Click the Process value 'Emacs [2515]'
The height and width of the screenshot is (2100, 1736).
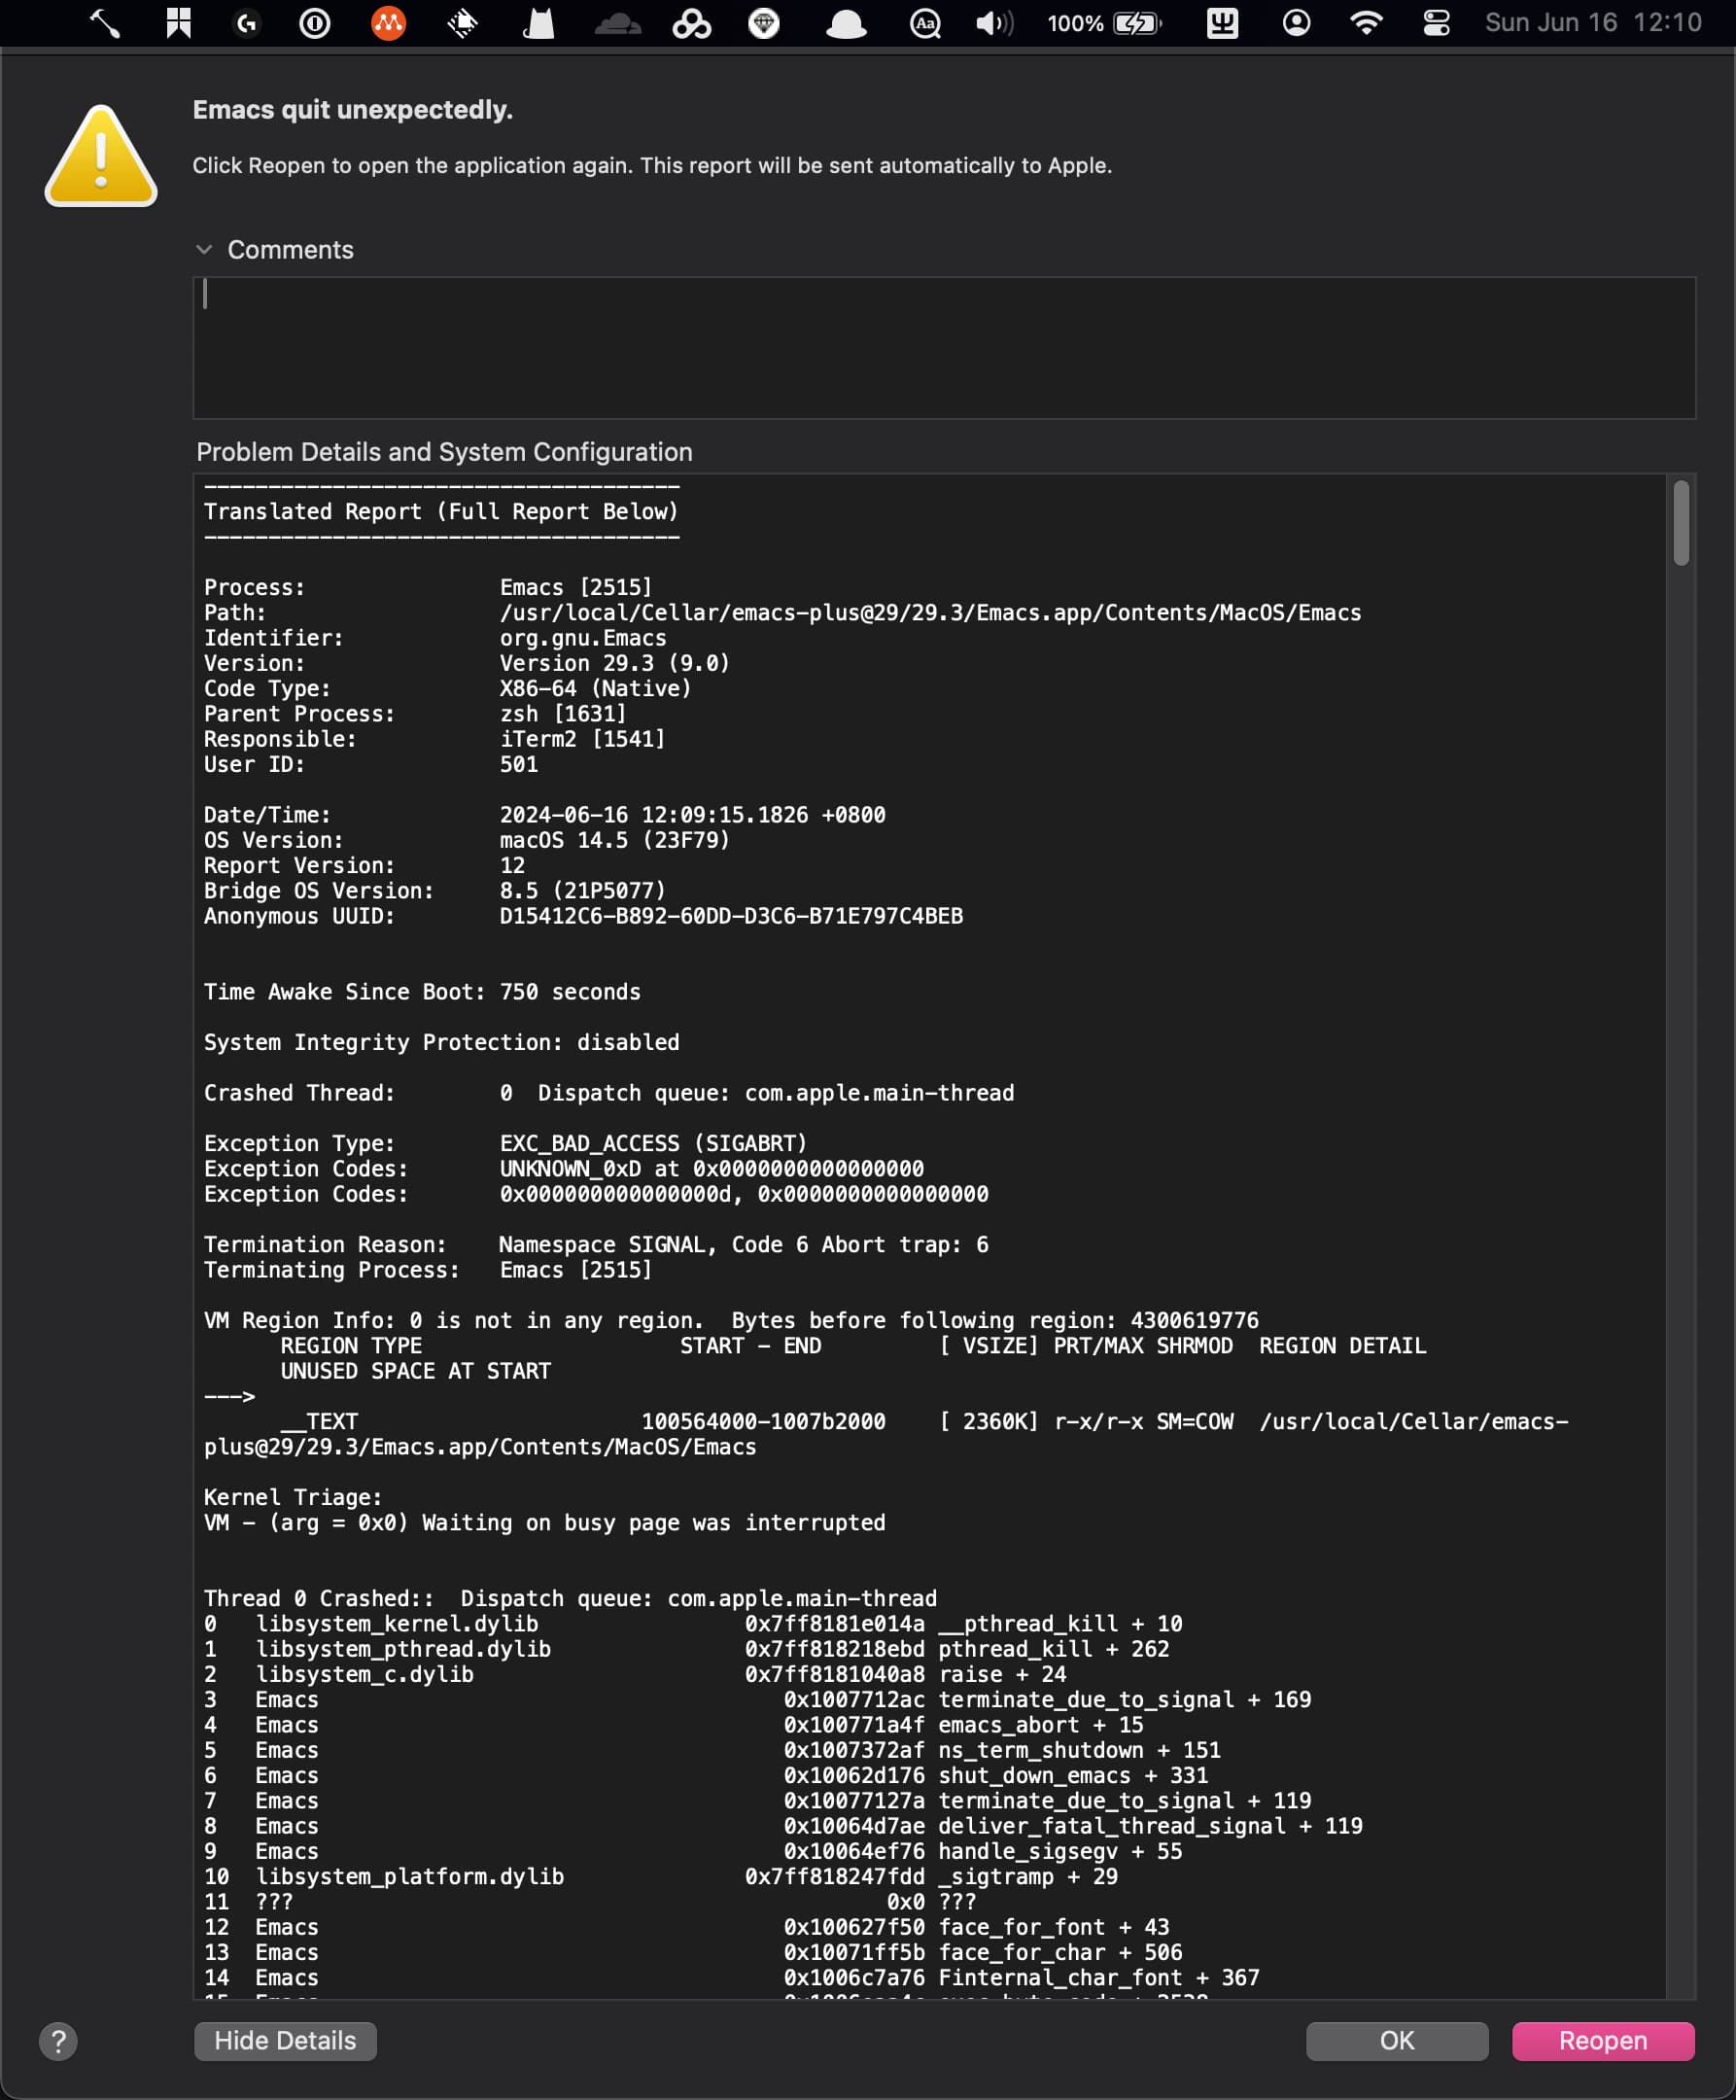pyautogui.click(x=576, y=588)
